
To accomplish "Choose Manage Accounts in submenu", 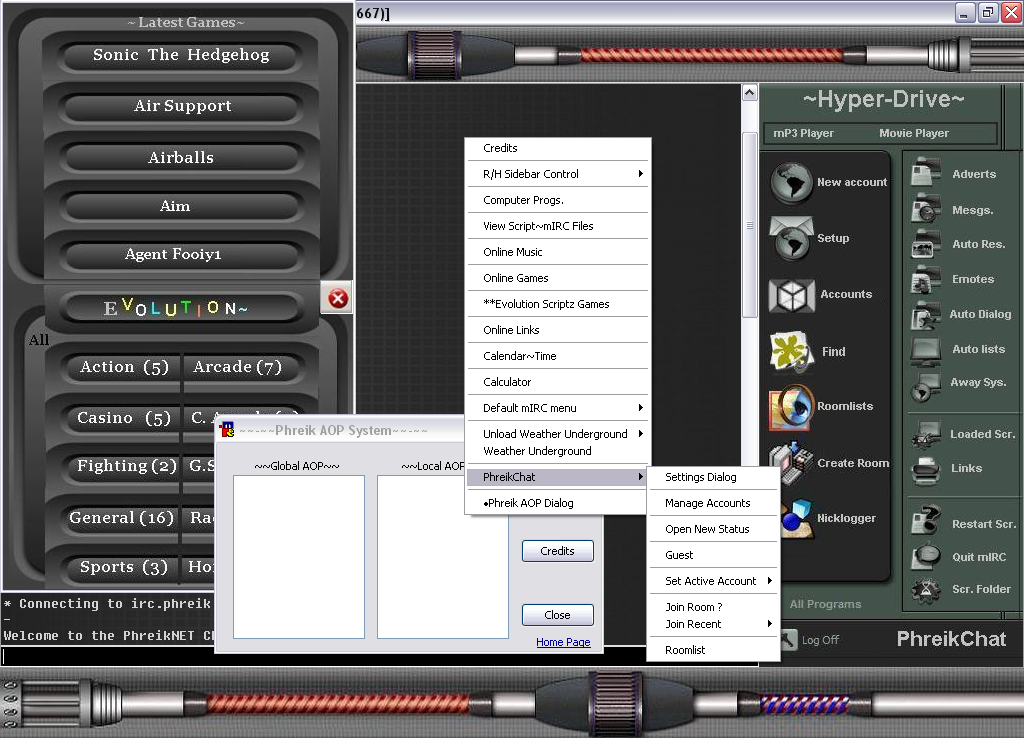I will (713, 503).
